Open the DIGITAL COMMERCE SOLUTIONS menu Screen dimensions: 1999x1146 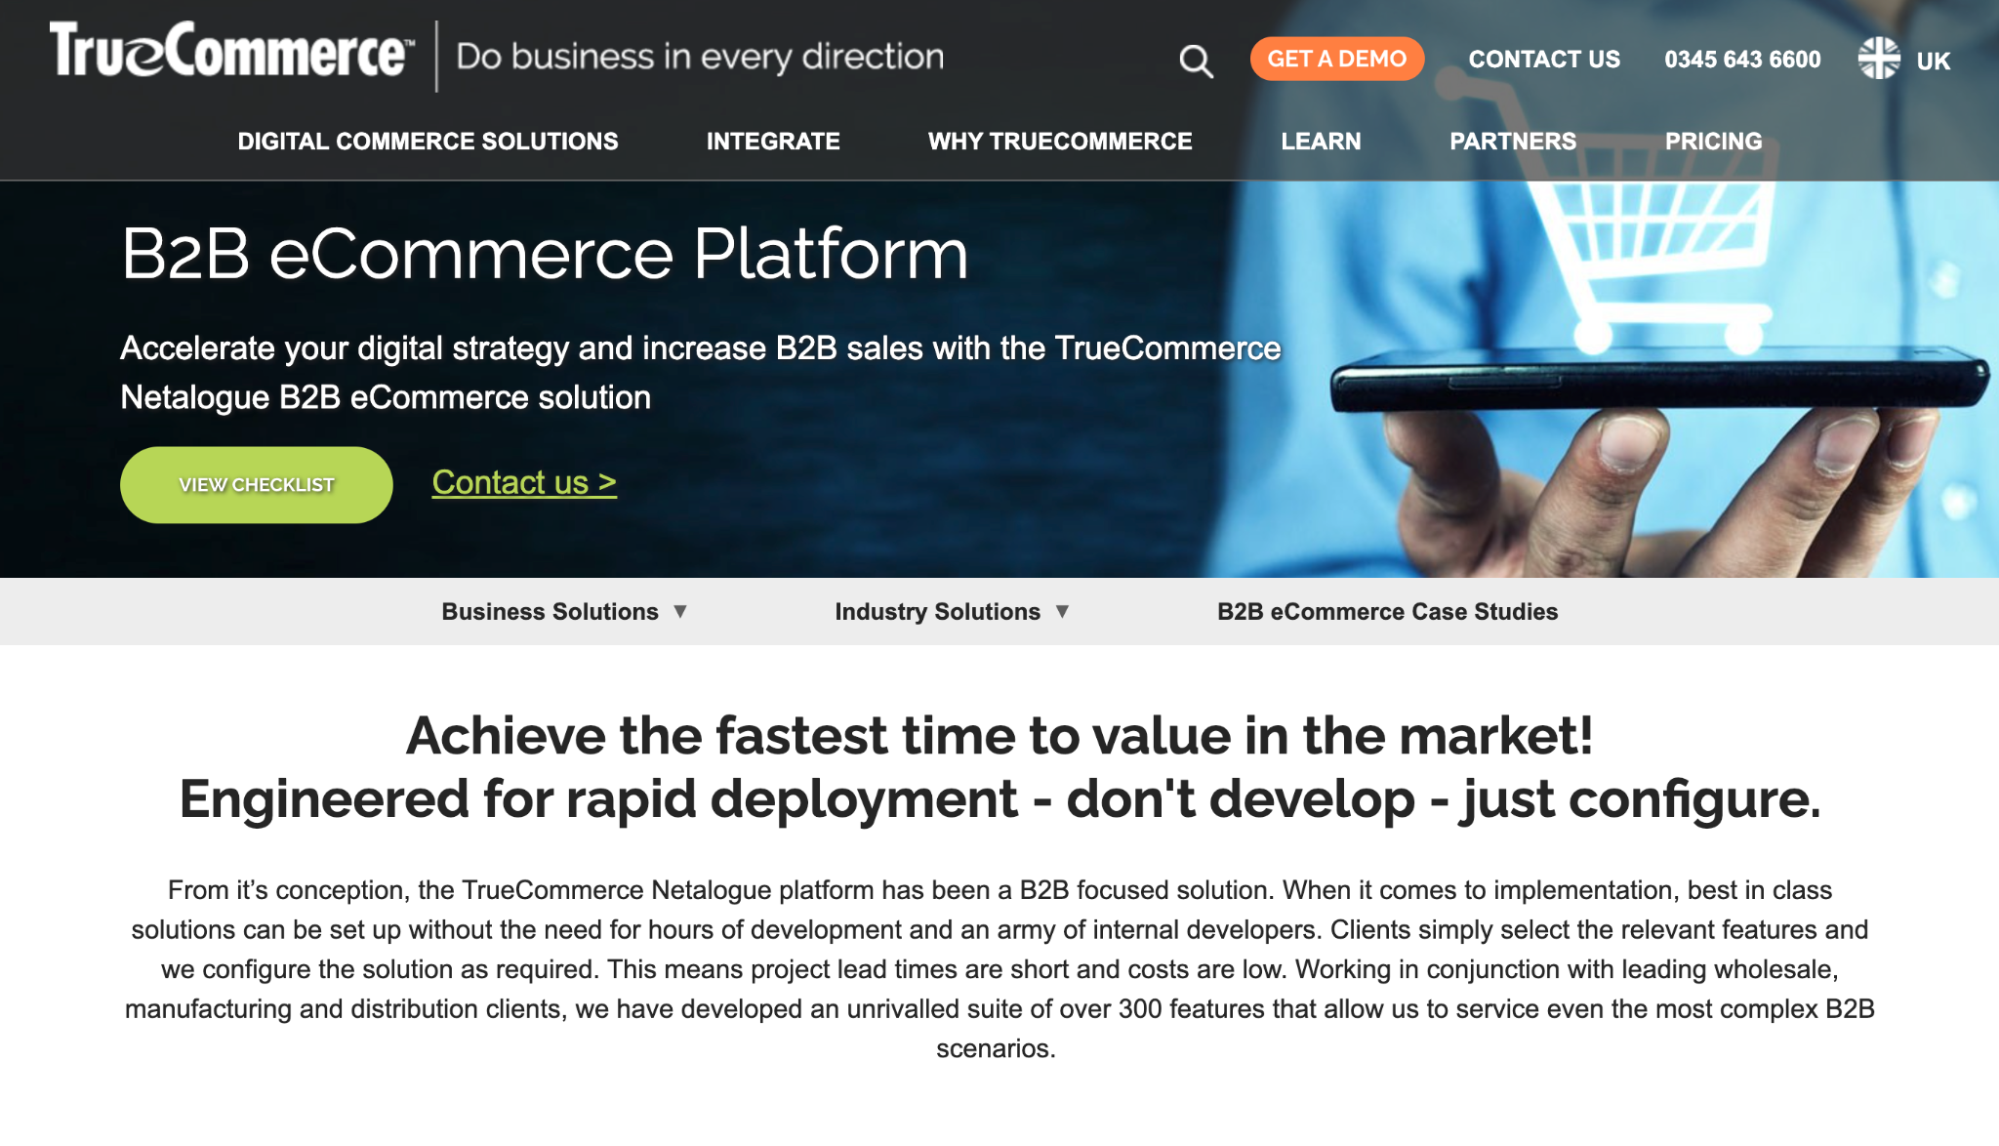[427, 141]
